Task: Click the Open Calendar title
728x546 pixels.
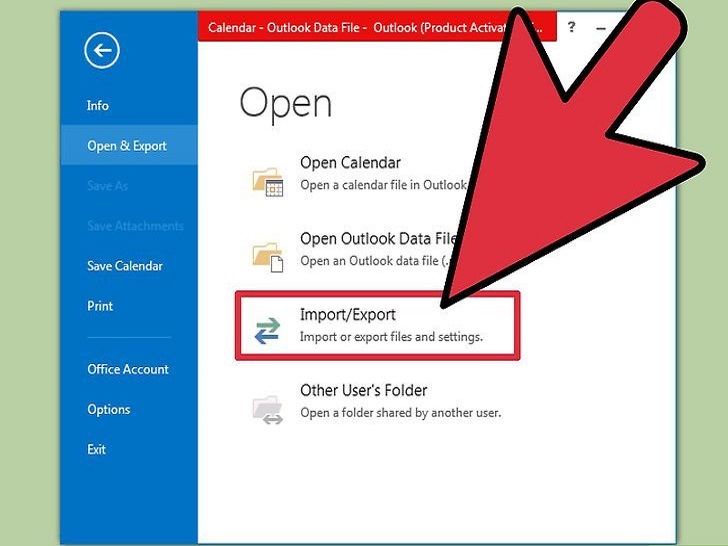Action: [350, 163]
